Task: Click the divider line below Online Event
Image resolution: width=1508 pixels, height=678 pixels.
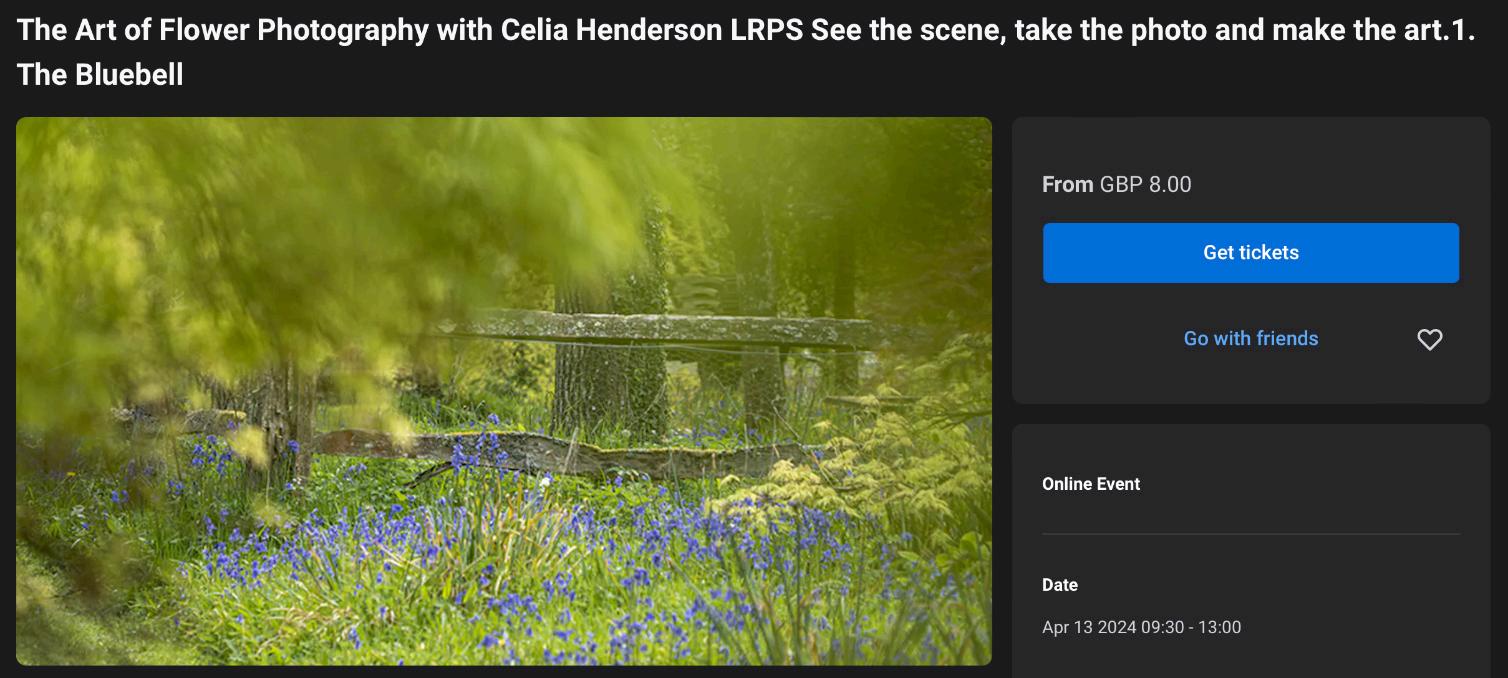Action: click(x=1250, y=534)
